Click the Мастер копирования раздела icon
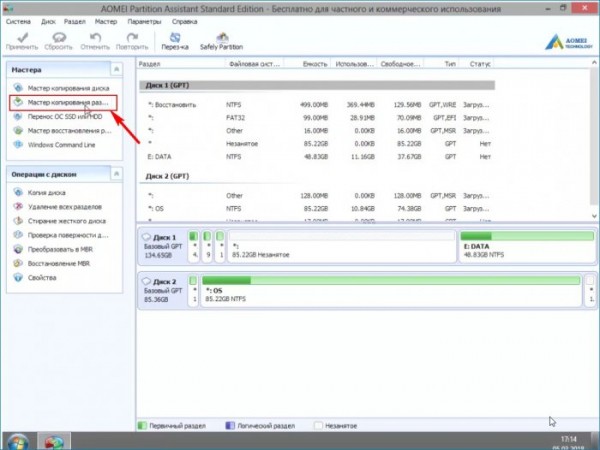Image resolution: width=600 pixels, height=450 pixels. tap(18, 102)
